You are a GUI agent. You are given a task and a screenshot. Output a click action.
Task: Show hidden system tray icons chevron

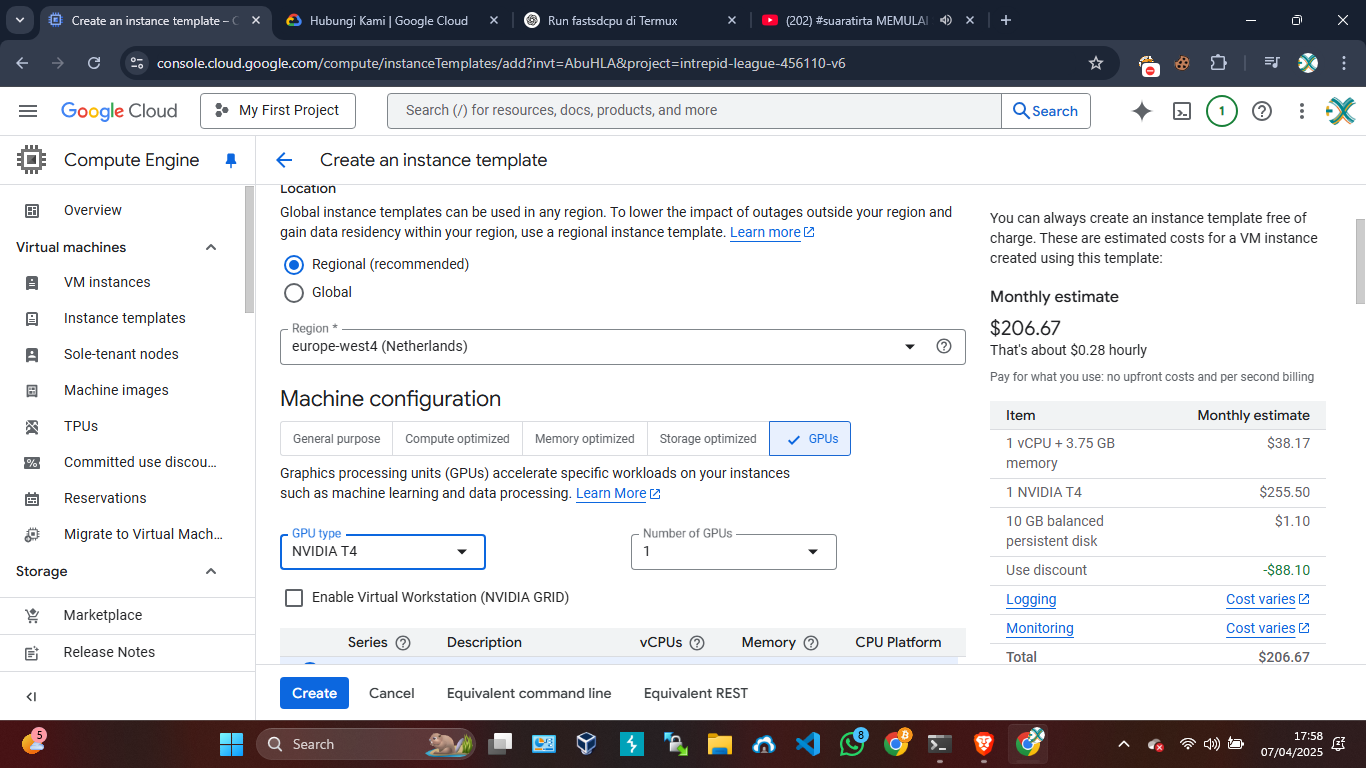[x=1124, y=744]
